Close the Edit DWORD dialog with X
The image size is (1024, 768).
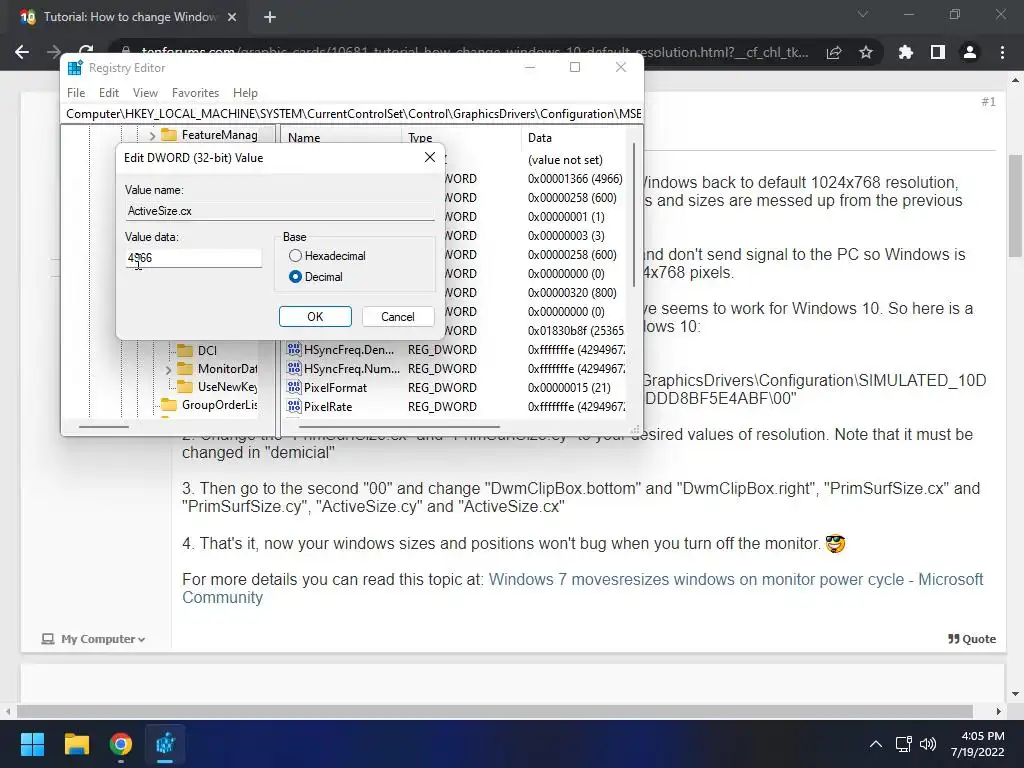click(x=430, y=157)
